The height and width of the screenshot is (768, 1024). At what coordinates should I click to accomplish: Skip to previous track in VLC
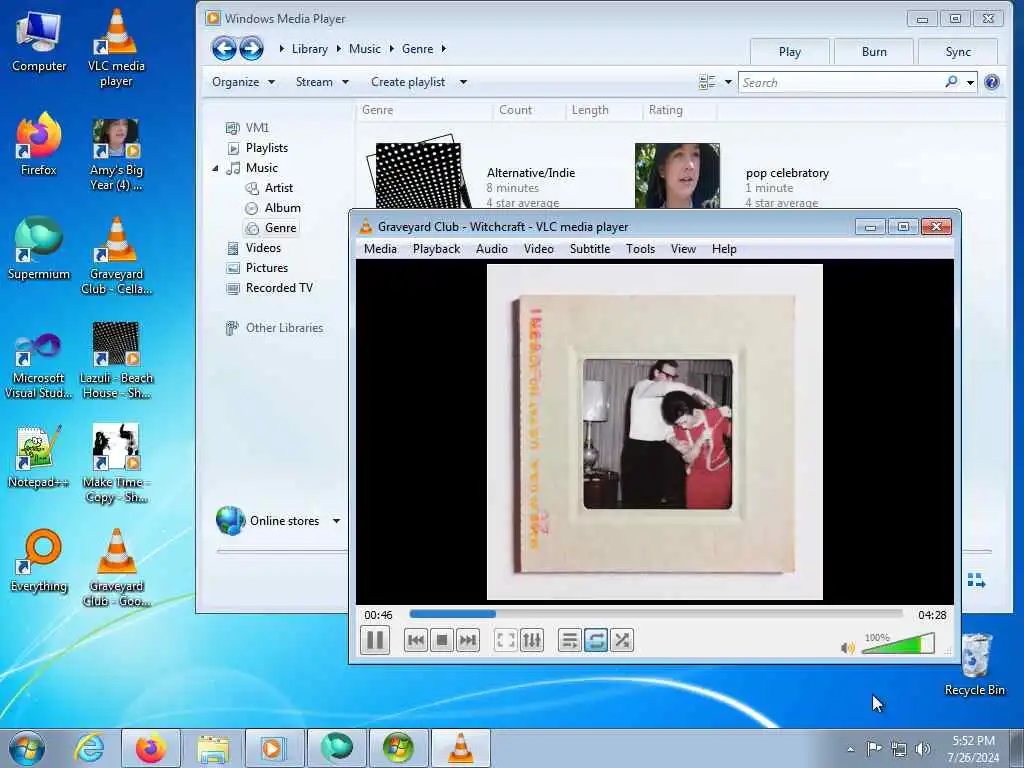[415, 640]
